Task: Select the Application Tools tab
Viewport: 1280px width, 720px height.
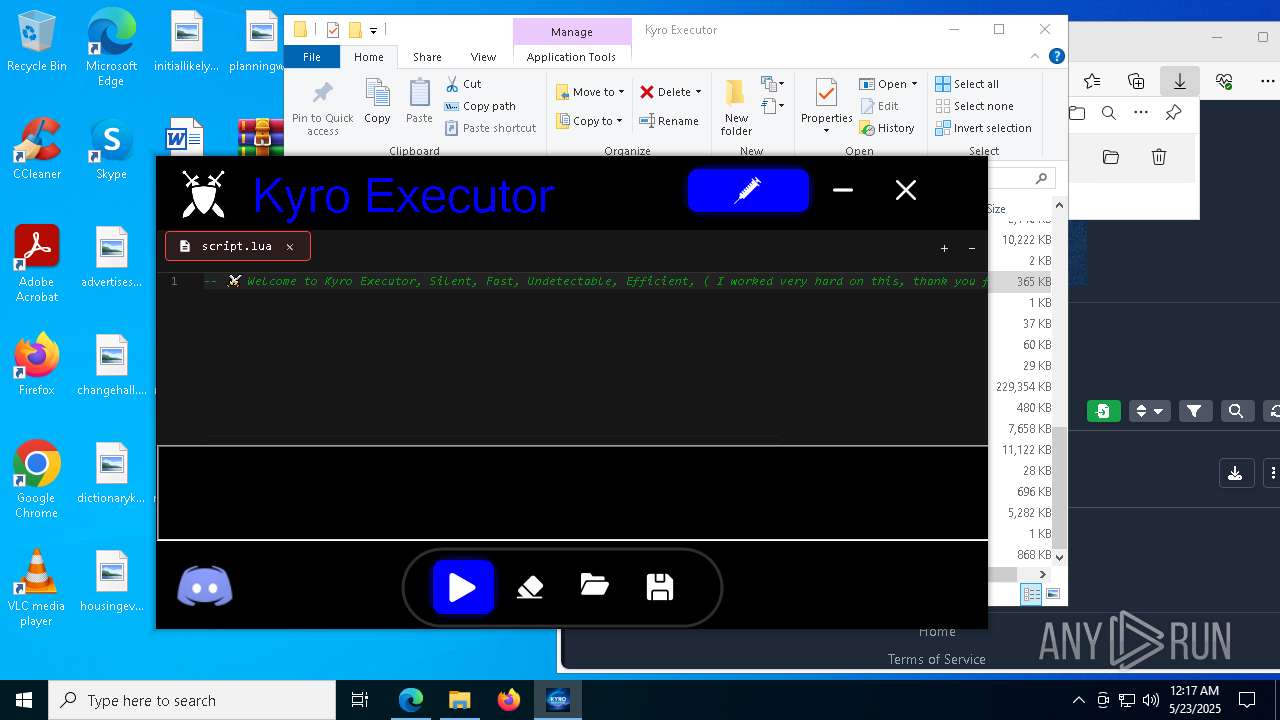Action: pos(571,57)
